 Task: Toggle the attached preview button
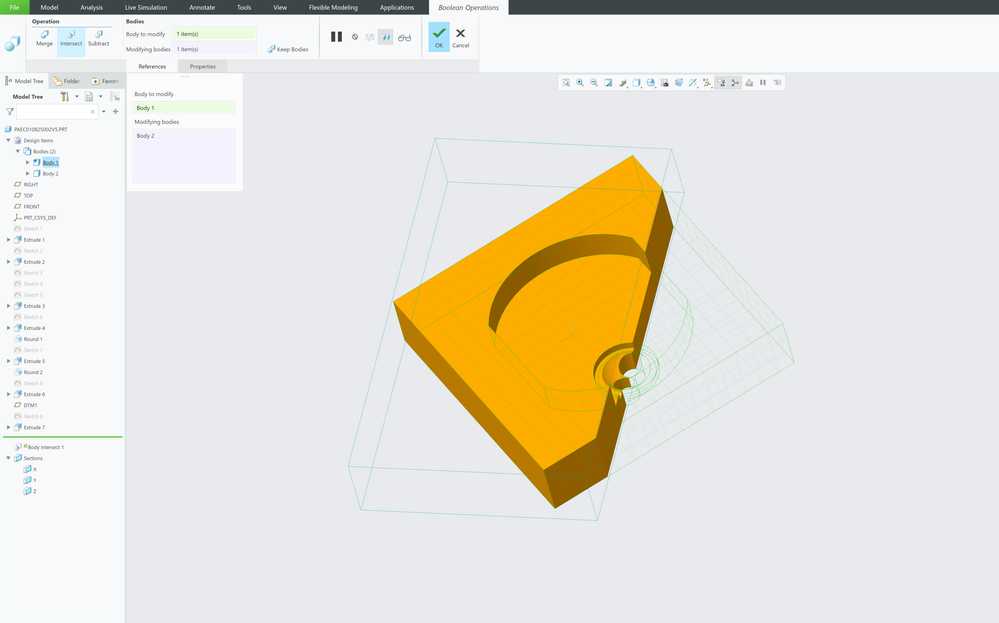[x=385, y=38]
